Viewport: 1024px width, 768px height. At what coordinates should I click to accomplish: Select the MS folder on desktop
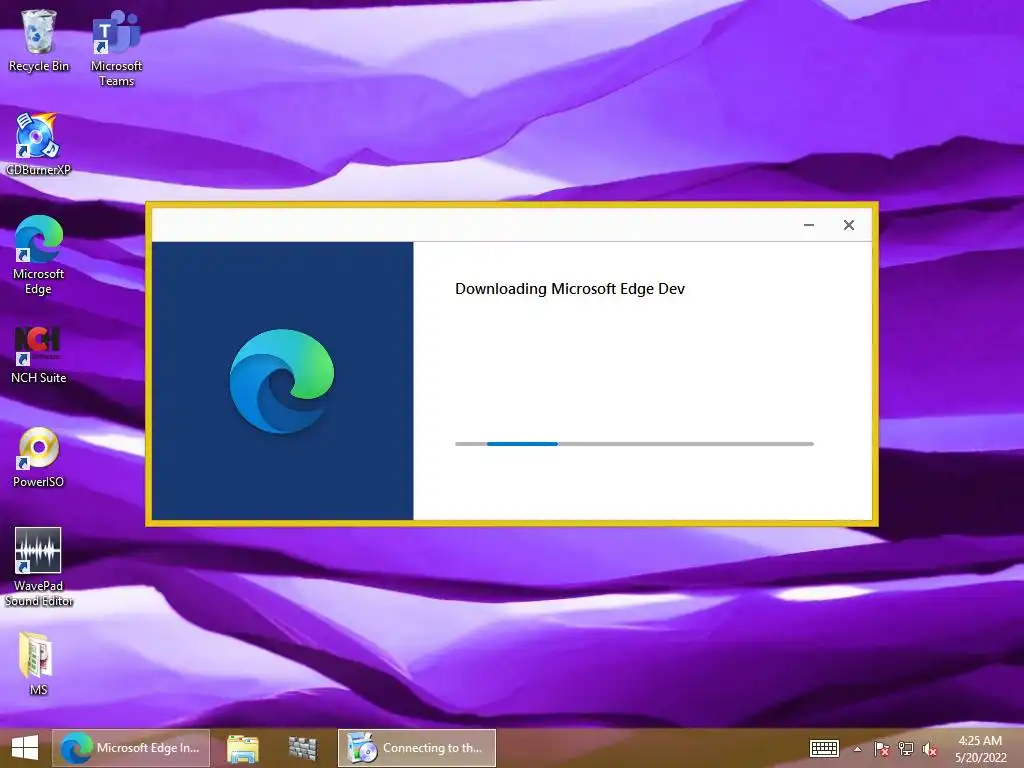pos(38,664)
